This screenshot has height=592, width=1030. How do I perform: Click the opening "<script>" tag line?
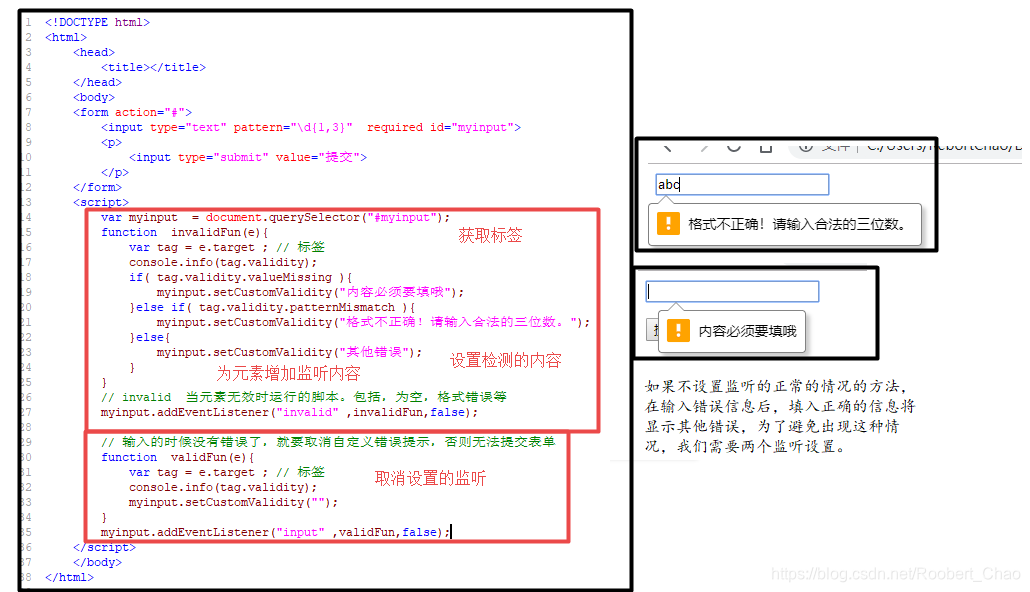101,202
